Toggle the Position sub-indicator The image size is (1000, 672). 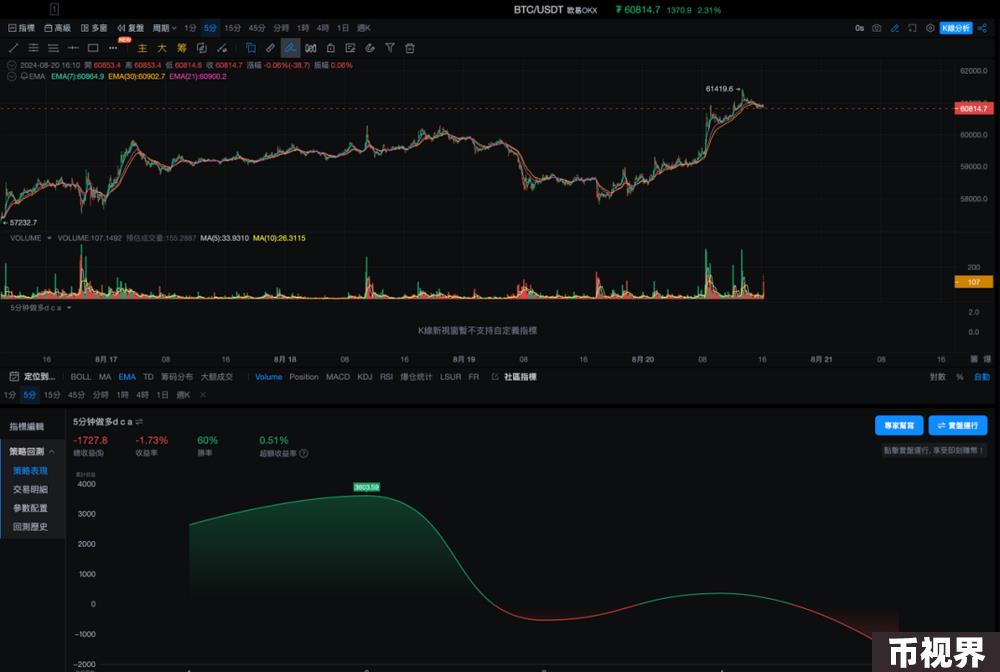pyautogui.click(x=304, y=377)
